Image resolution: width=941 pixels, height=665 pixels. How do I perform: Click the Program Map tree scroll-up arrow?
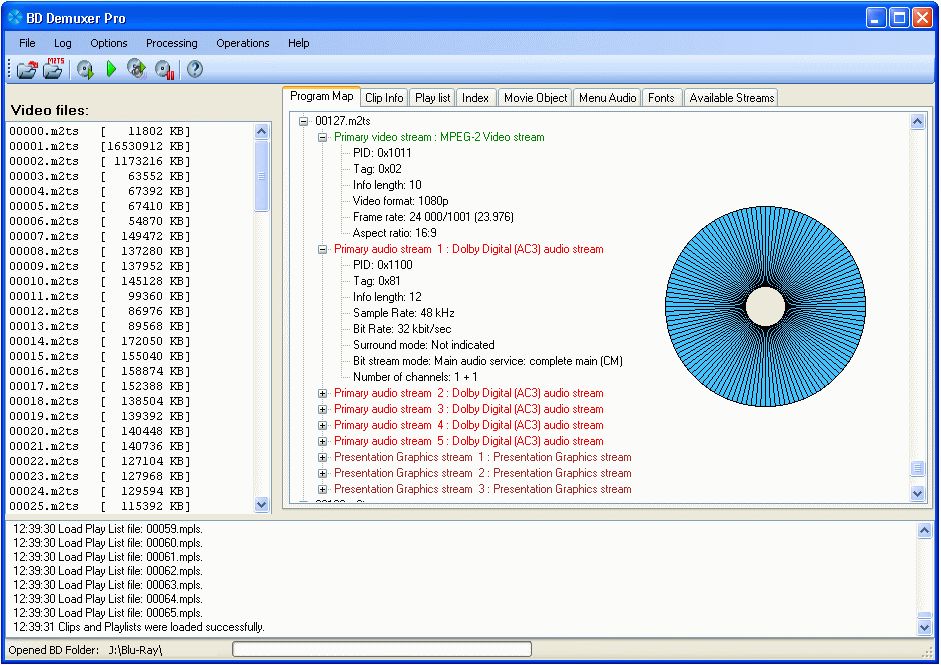918,122
